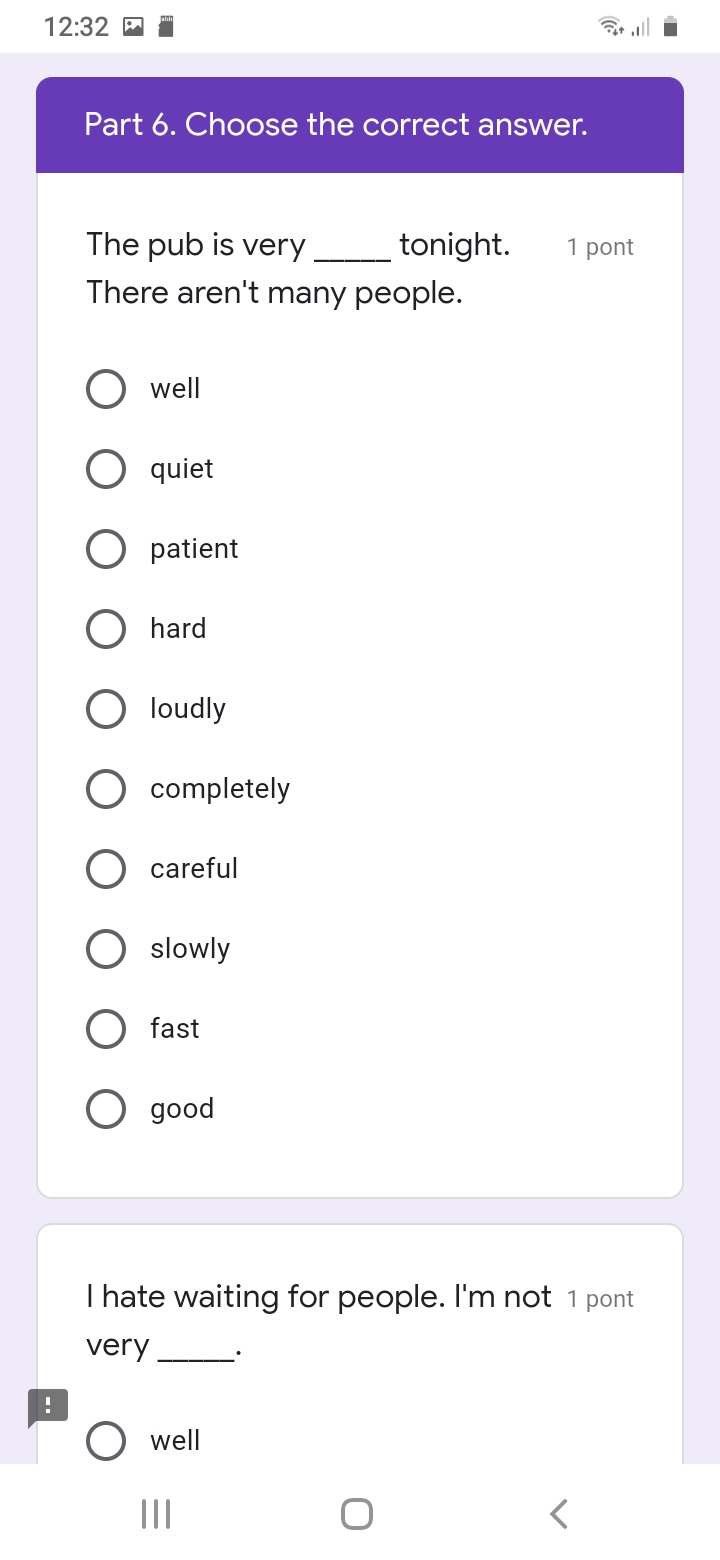The height and width of the screenshot is (1560, 720).
Task: Tap the battery icon in status bar
Action: click(671, 27)
